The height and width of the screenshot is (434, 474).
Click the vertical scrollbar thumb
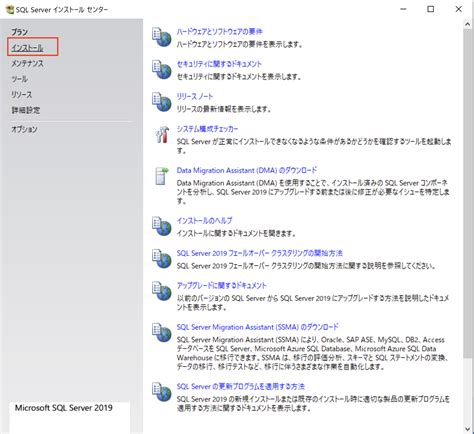tap(468, 194)
